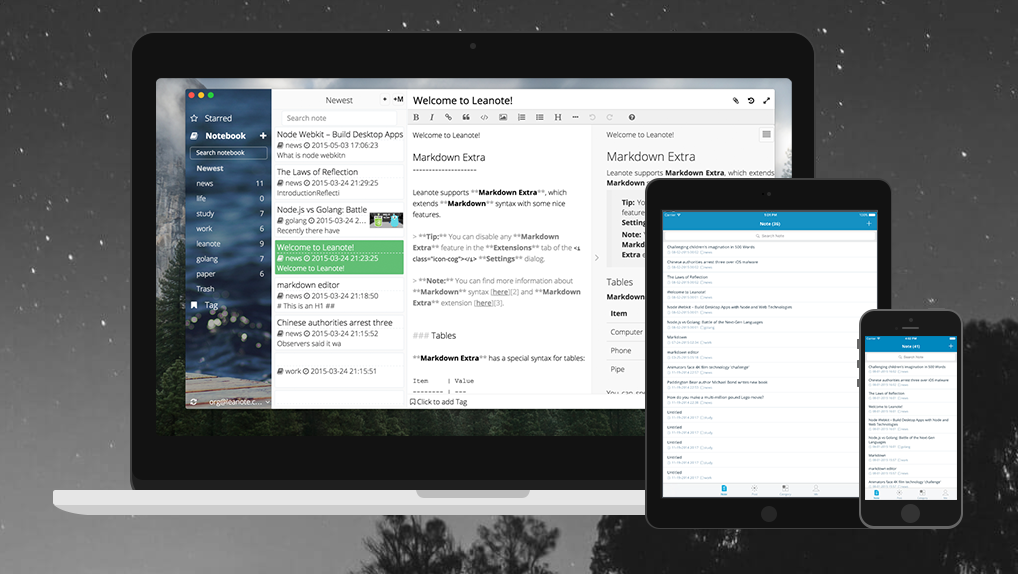Screen dimensions: 1018x574
Task: Click to add Tag link
Action: tap(438, 402)
